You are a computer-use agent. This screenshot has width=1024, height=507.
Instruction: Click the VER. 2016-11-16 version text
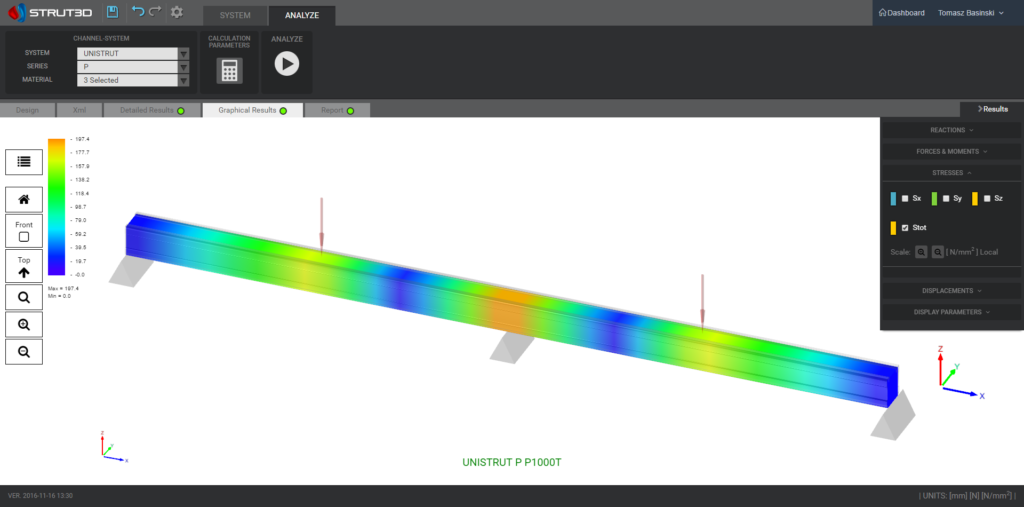coord(40,496)
